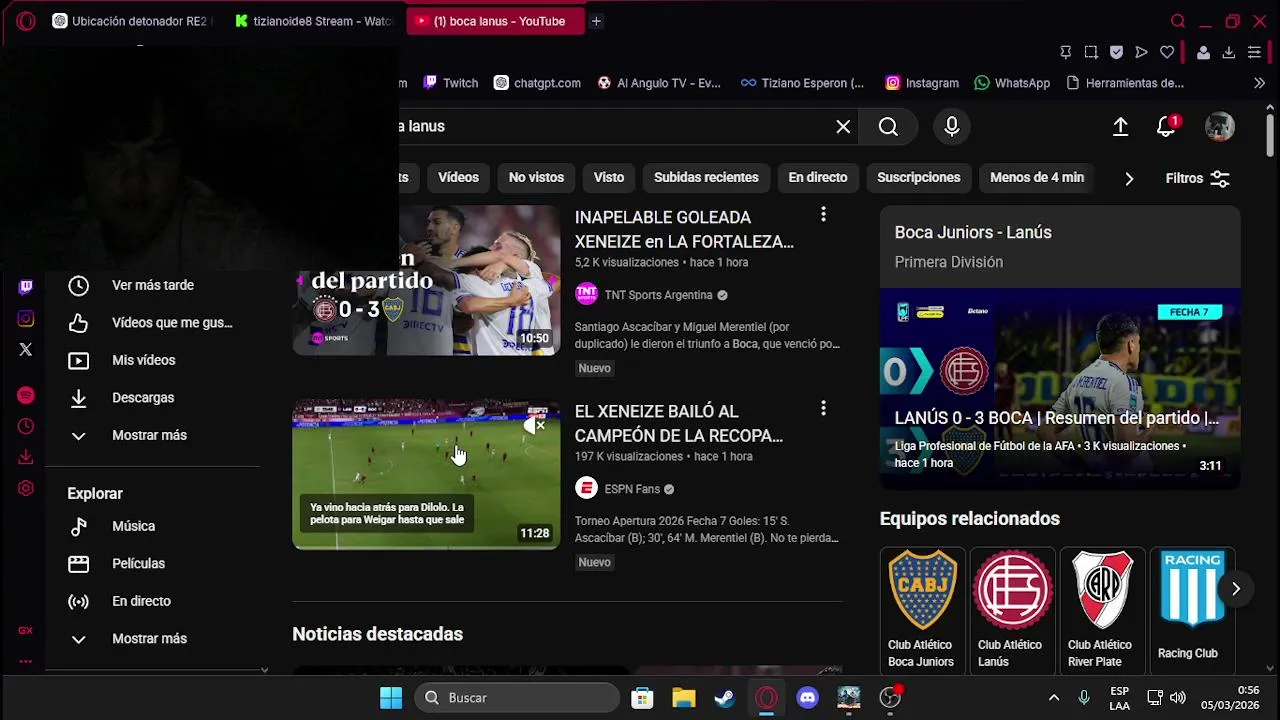Open the Filtros search filters
The image size is (1280, 720).
click(x=1197, y=178)
